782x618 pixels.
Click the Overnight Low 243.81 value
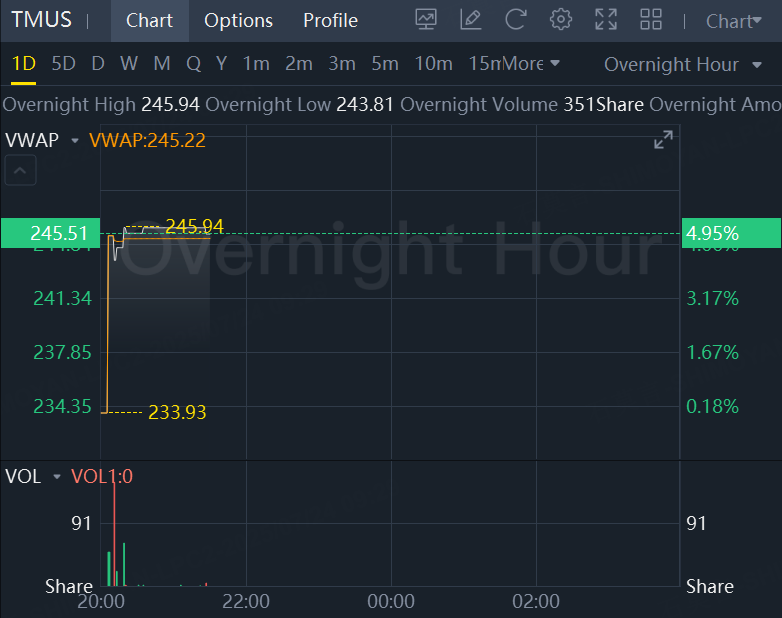[365, 105]
